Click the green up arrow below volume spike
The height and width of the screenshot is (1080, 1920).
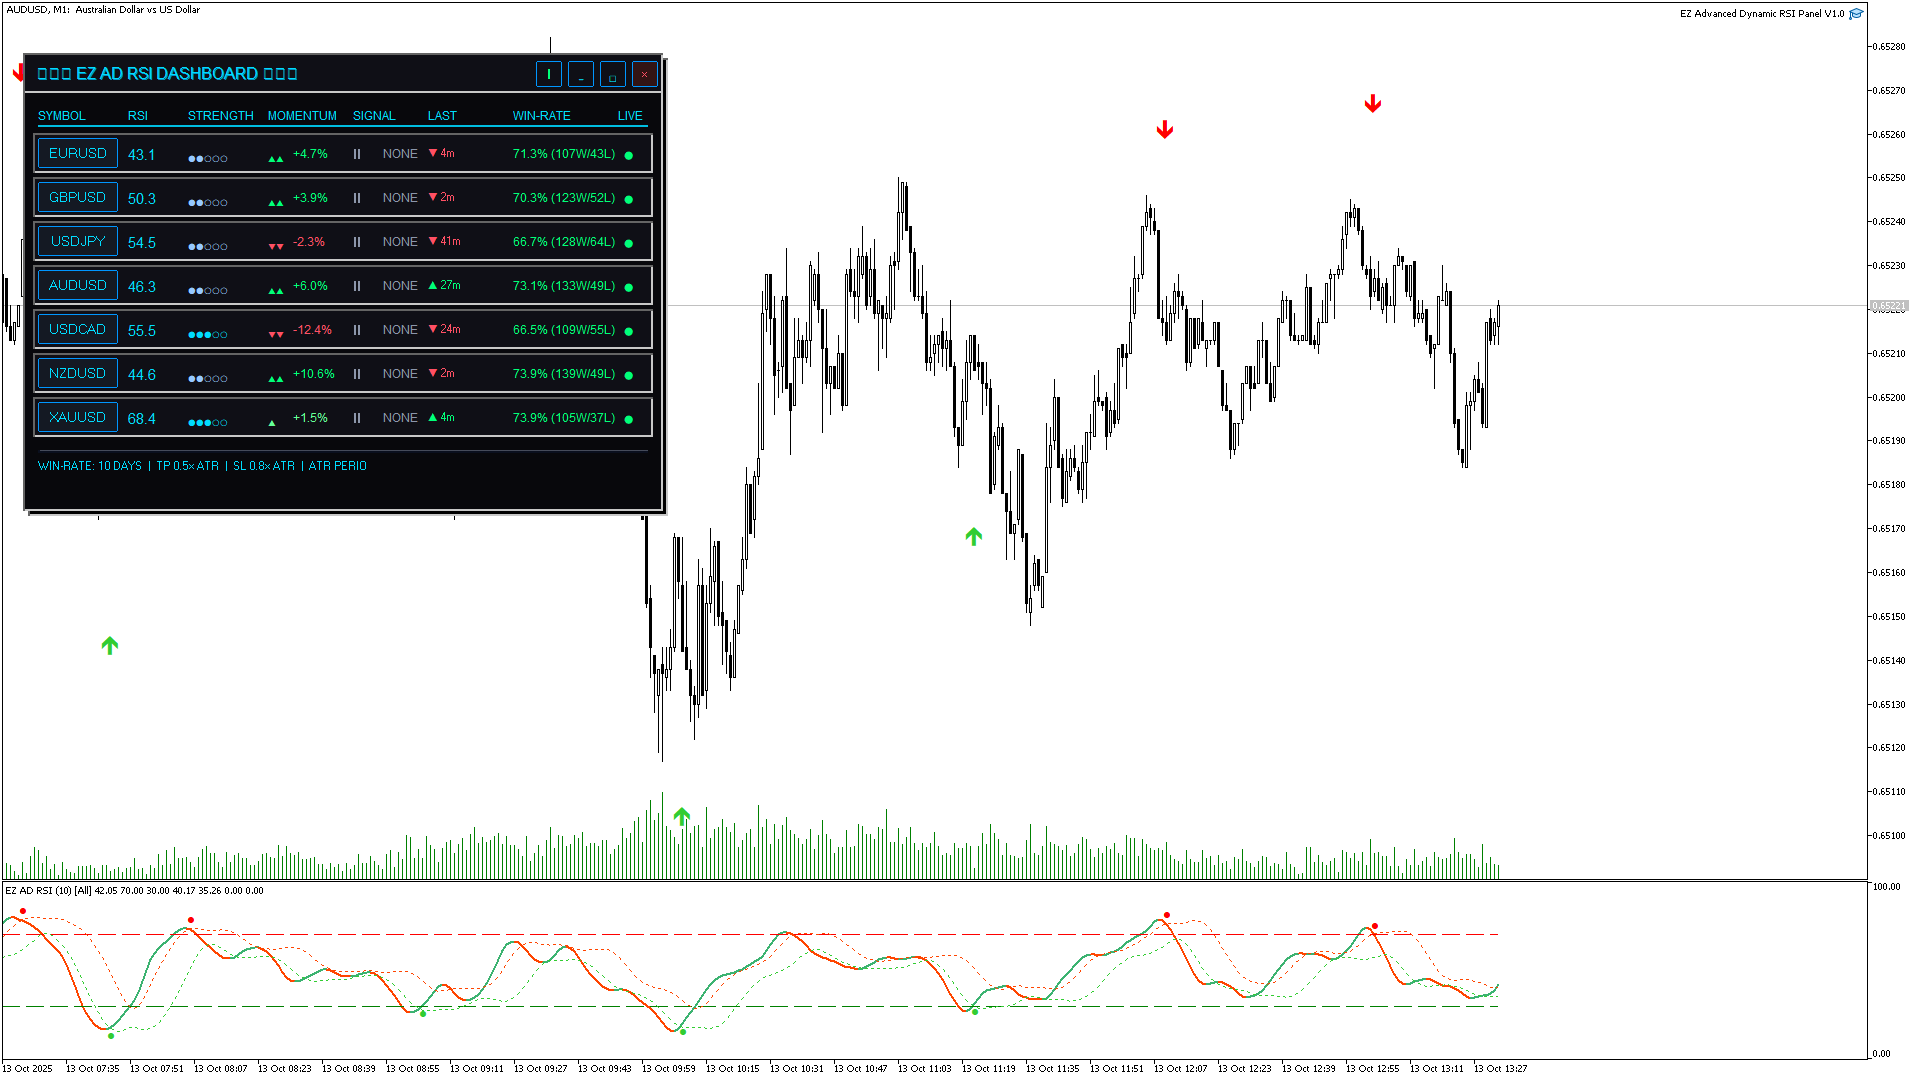tap(681, 817)
